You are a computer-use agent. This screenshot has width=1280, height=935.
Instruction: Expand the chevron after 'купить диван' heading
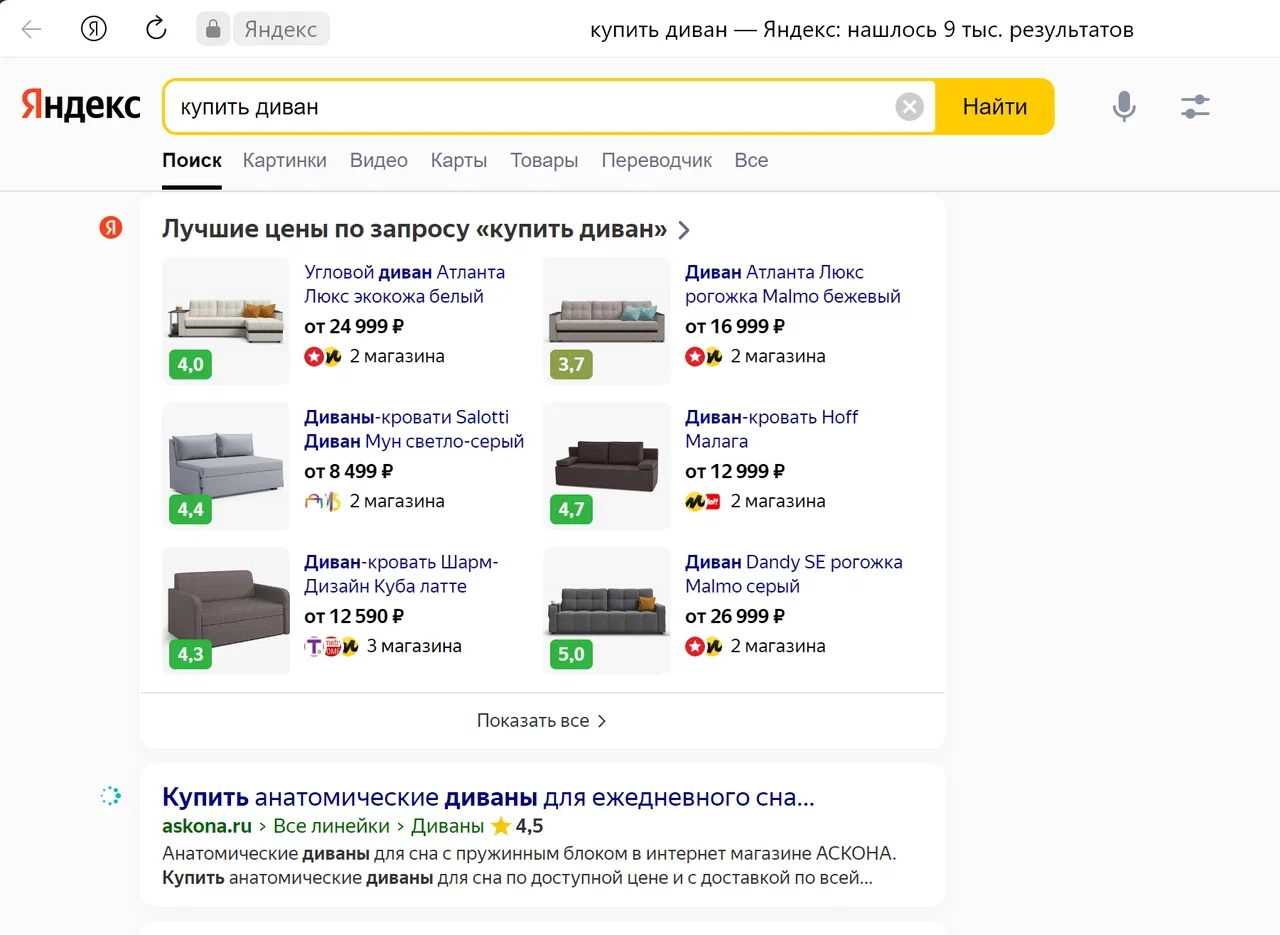(x=684, y=230)
